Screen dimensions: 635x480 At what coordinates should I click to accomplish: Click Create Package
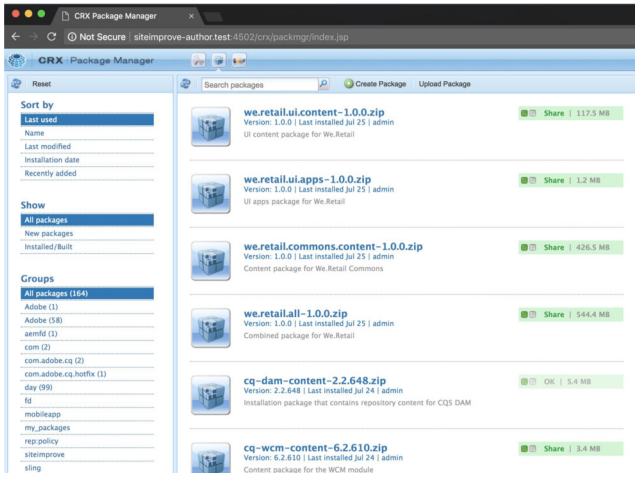(375, 84)
